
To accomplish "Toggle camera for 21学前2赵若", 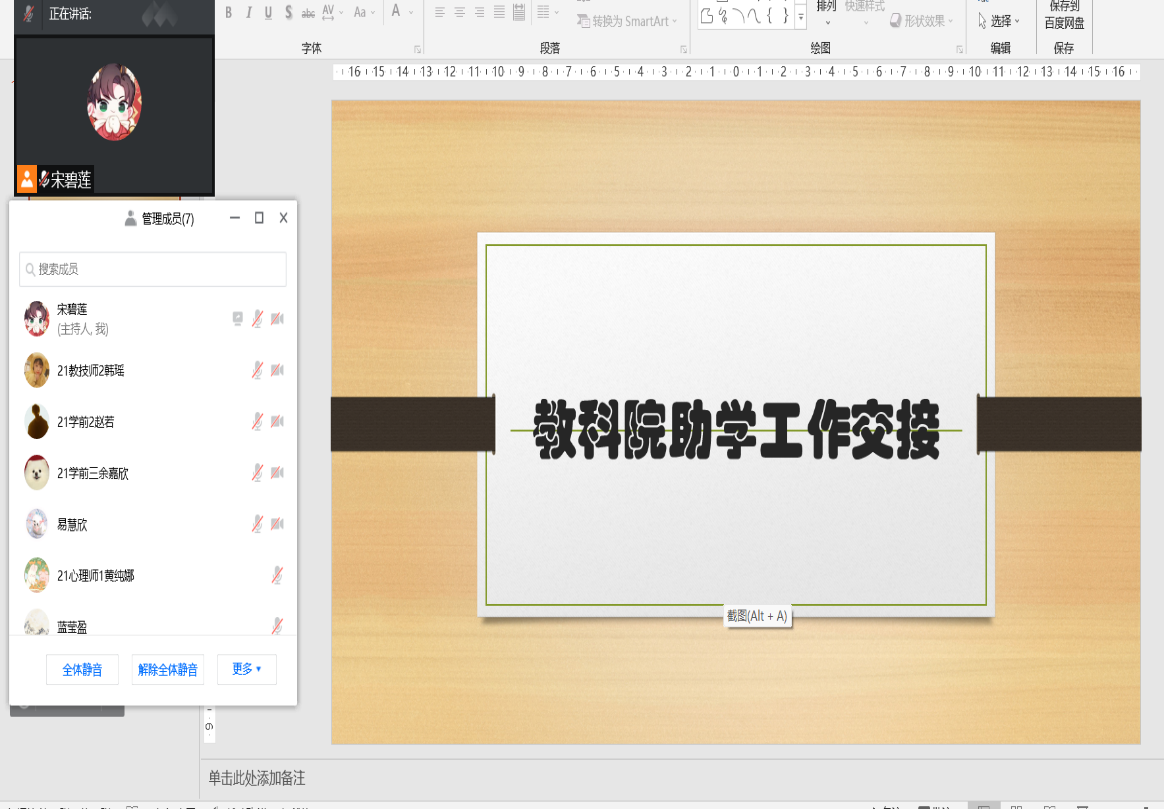I will coord(277,422).
